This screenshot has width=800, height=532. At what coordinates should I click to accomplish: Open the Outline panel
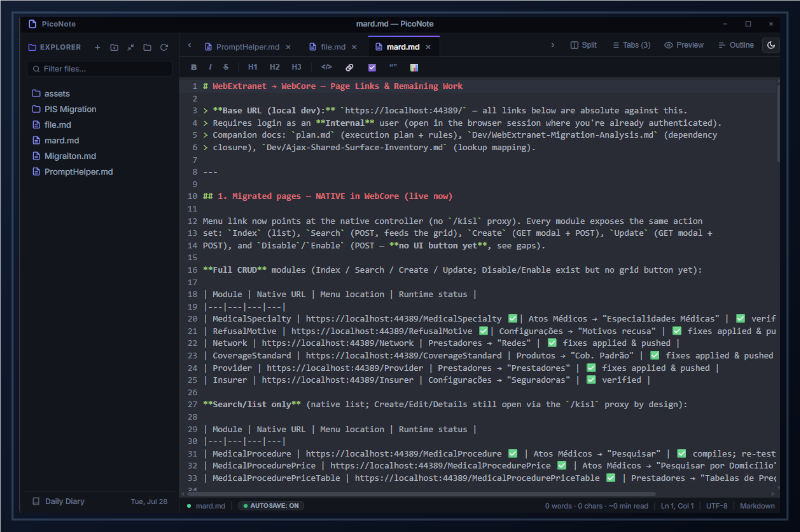(x=736, y=45)
